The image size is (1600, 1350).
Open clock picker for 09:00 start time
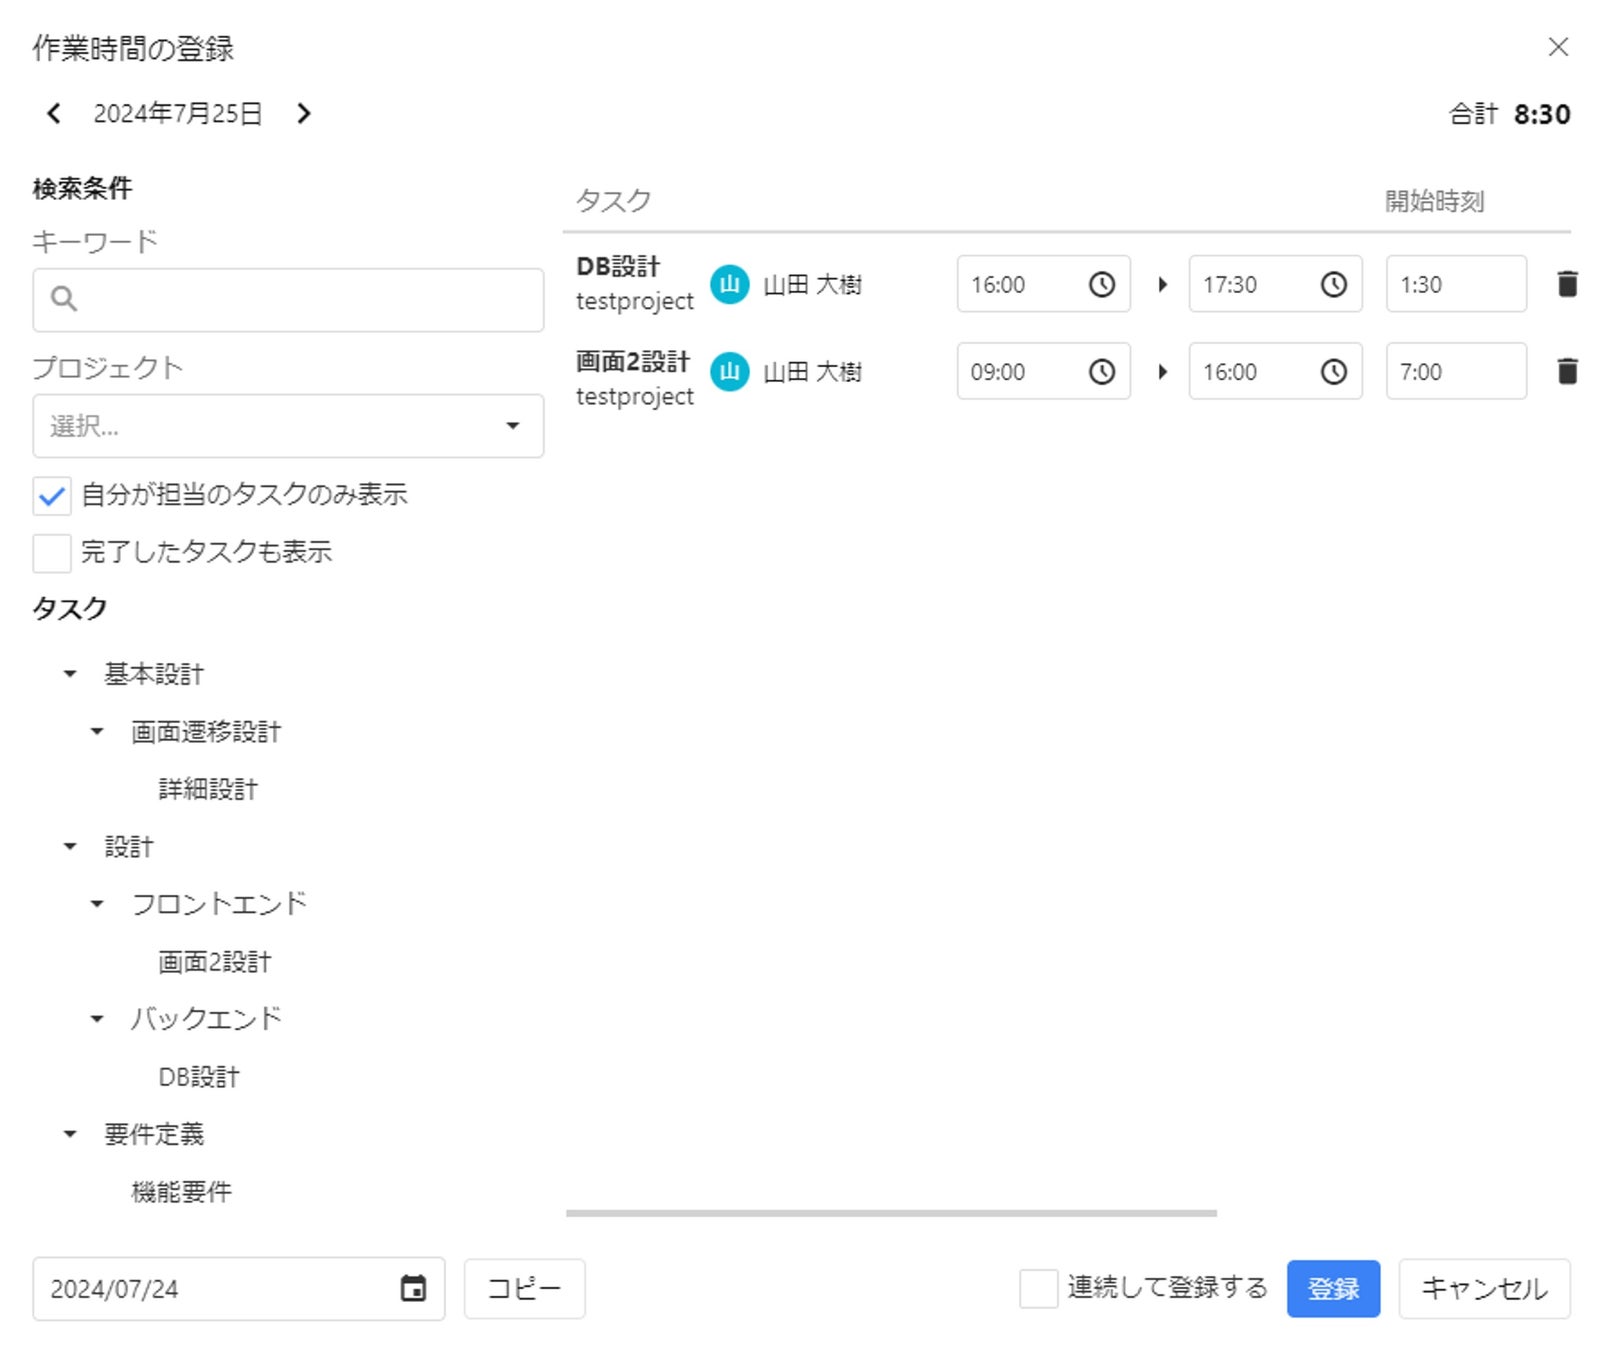coord(1101,371)
